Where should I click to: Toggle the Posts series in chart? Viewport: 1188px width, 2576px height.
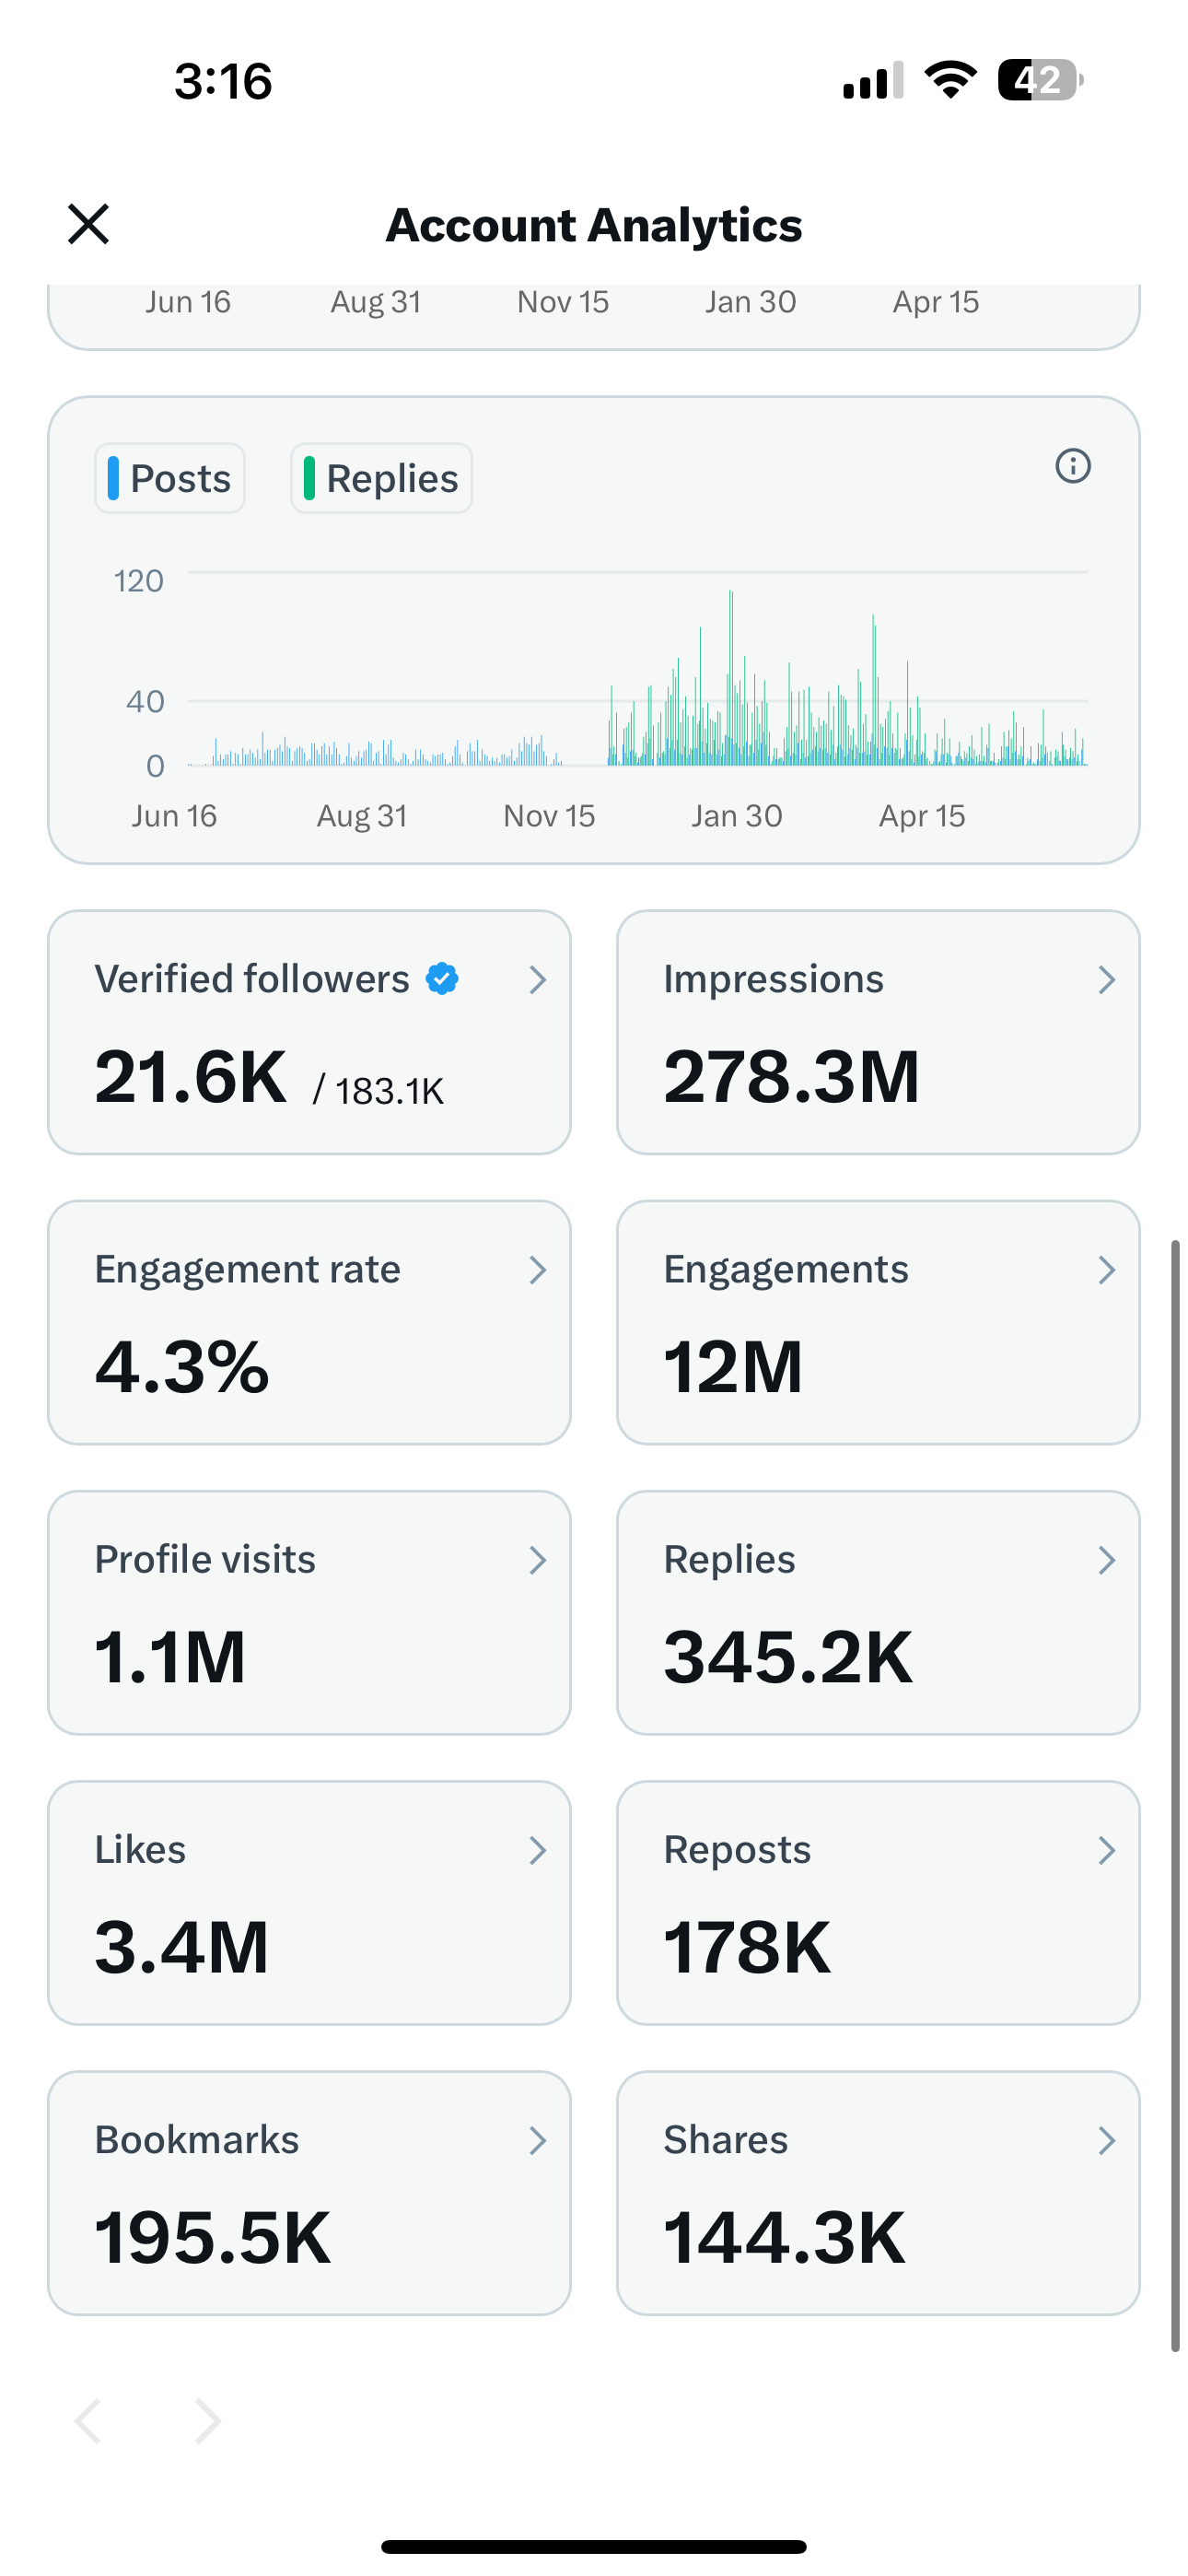170,479
